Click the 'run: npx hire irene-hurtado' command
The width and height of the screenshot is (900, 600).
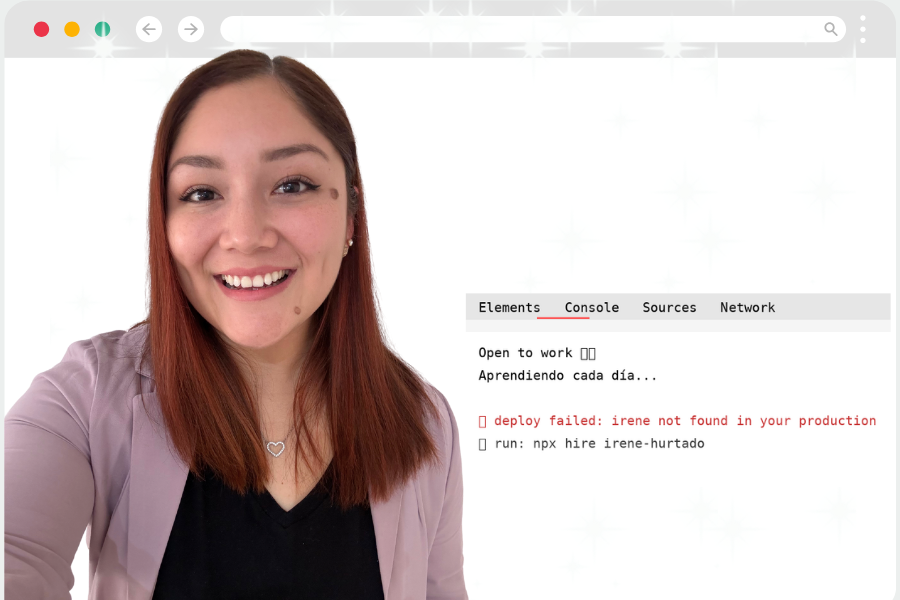click(599, 443)
